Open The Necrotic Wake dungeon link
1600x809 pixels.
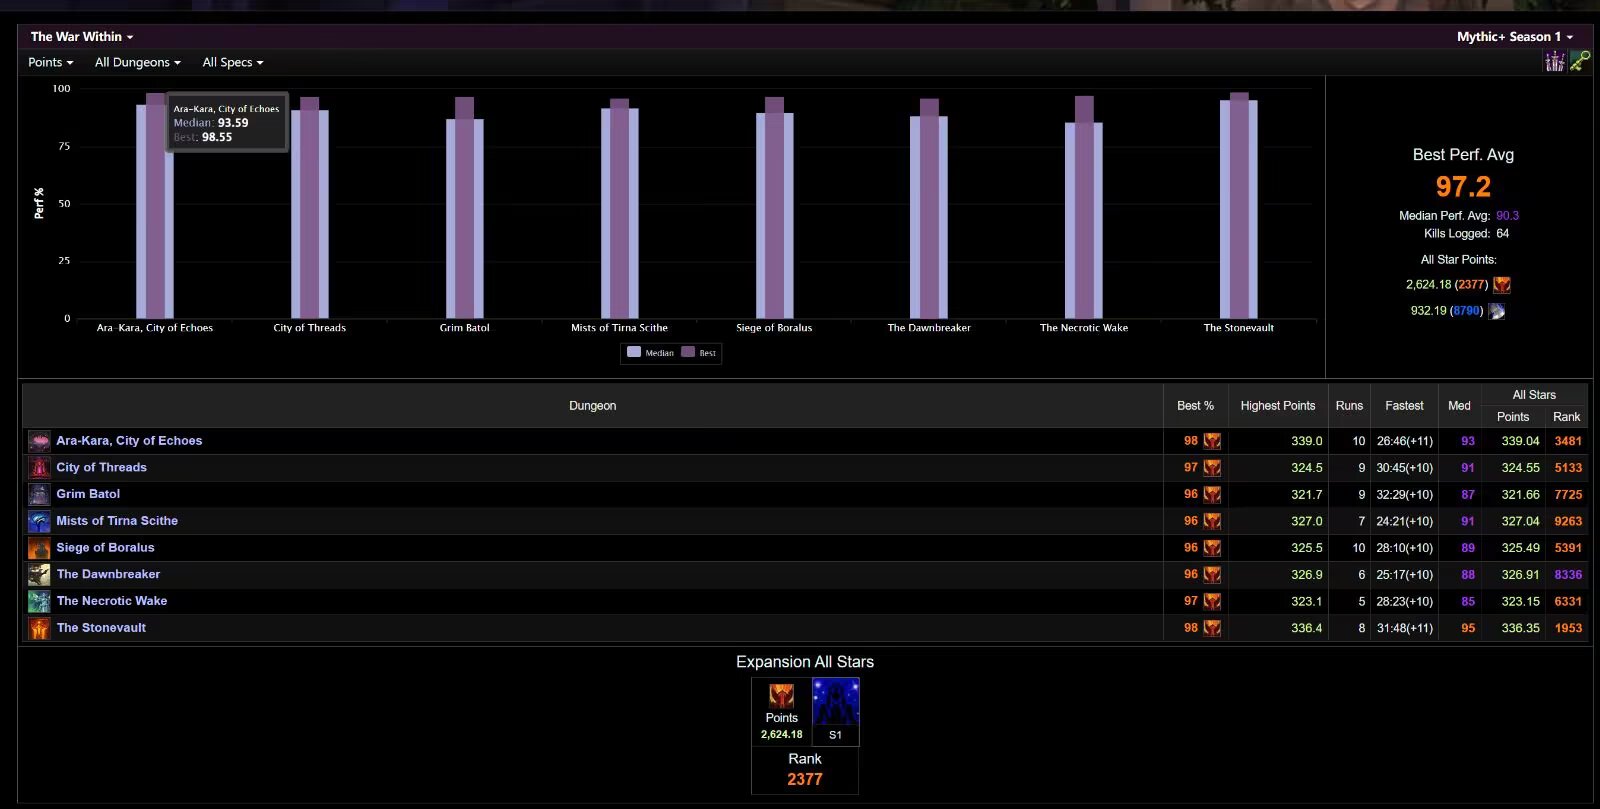[x=112, y=601]
